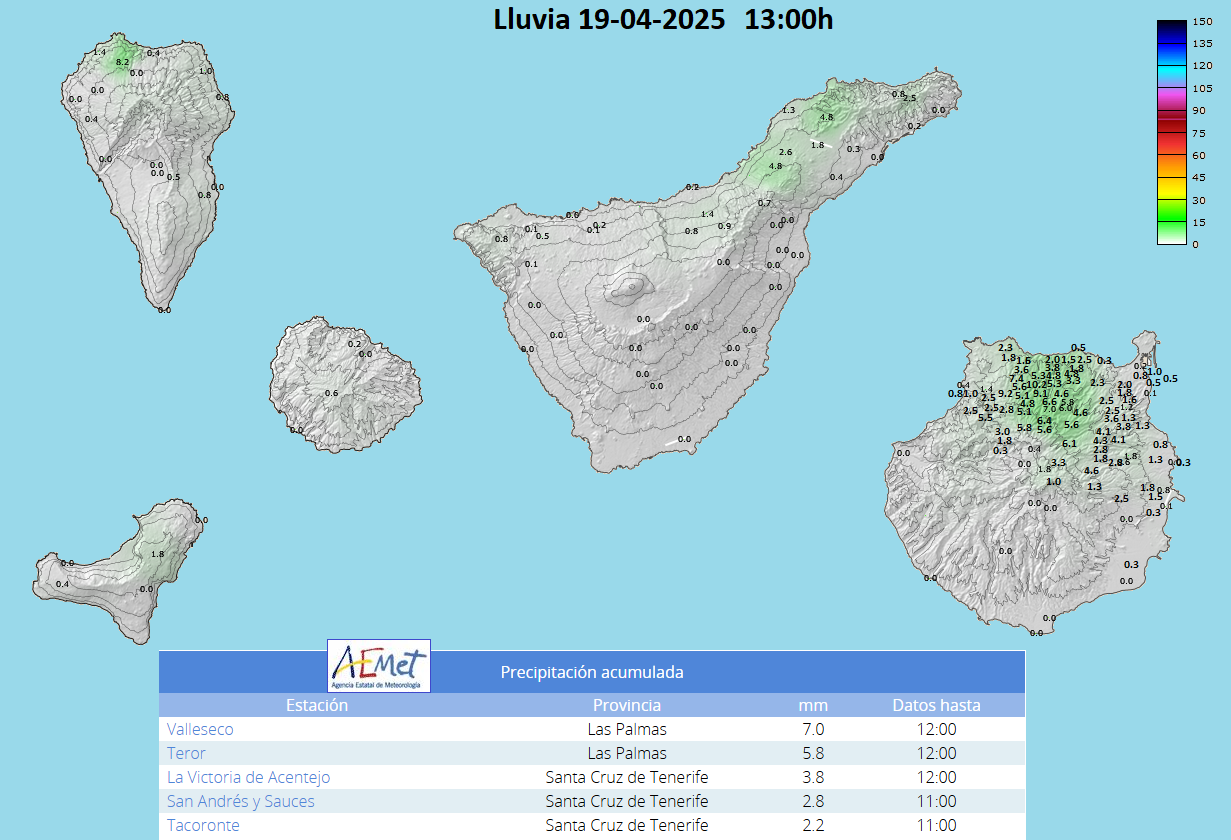The image size is (1231, 840).
Task: Click the 11:00 time in Tacoronte row
Action: [x=937, y=825]
